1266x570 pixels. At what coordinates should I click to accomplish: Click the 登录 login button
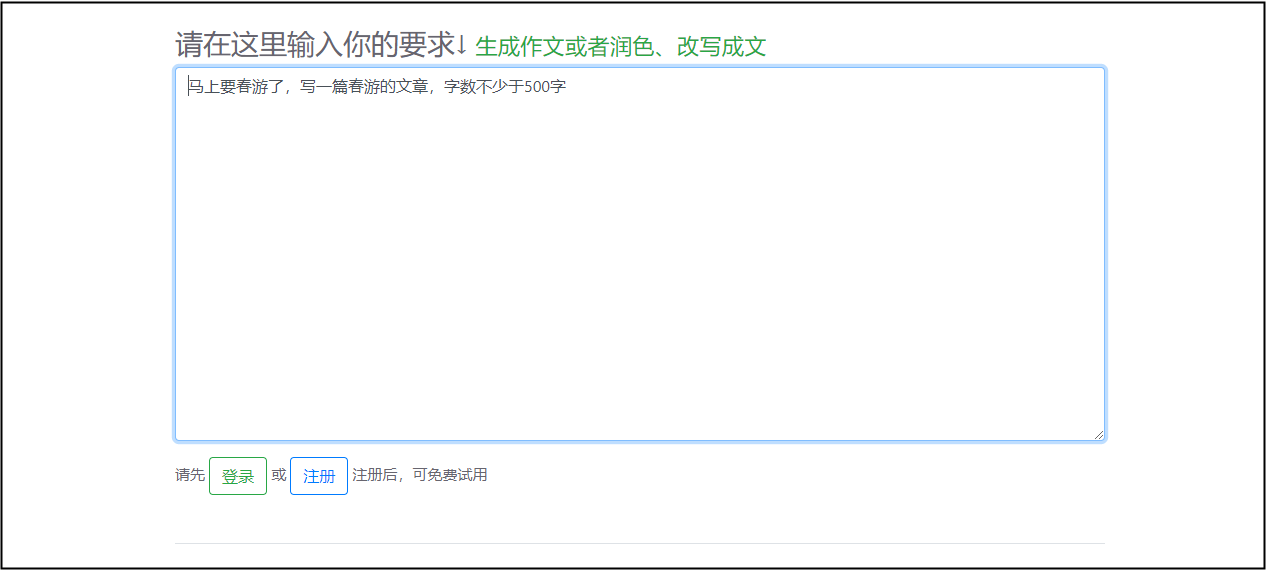click(x=238, y=476)
